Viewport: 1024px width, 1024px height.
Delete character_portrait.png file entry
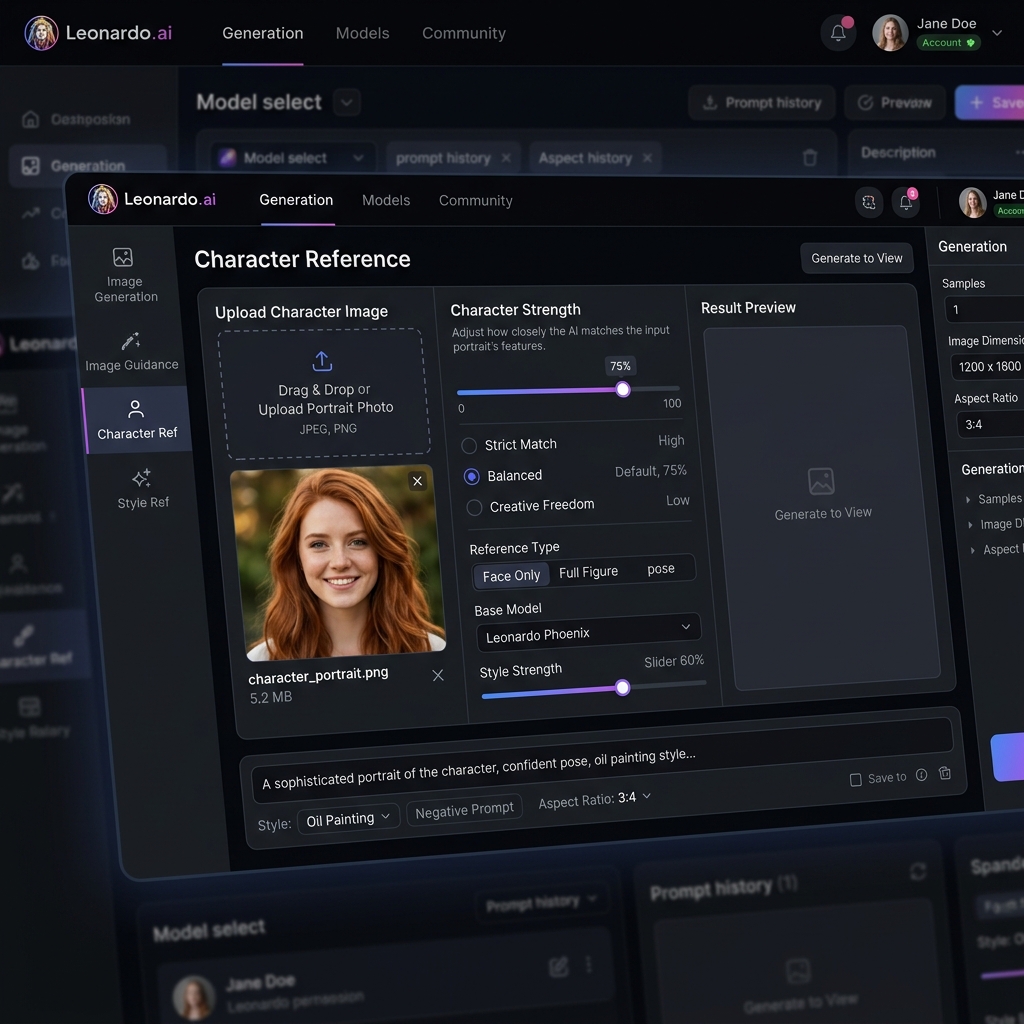click(438, 675)
